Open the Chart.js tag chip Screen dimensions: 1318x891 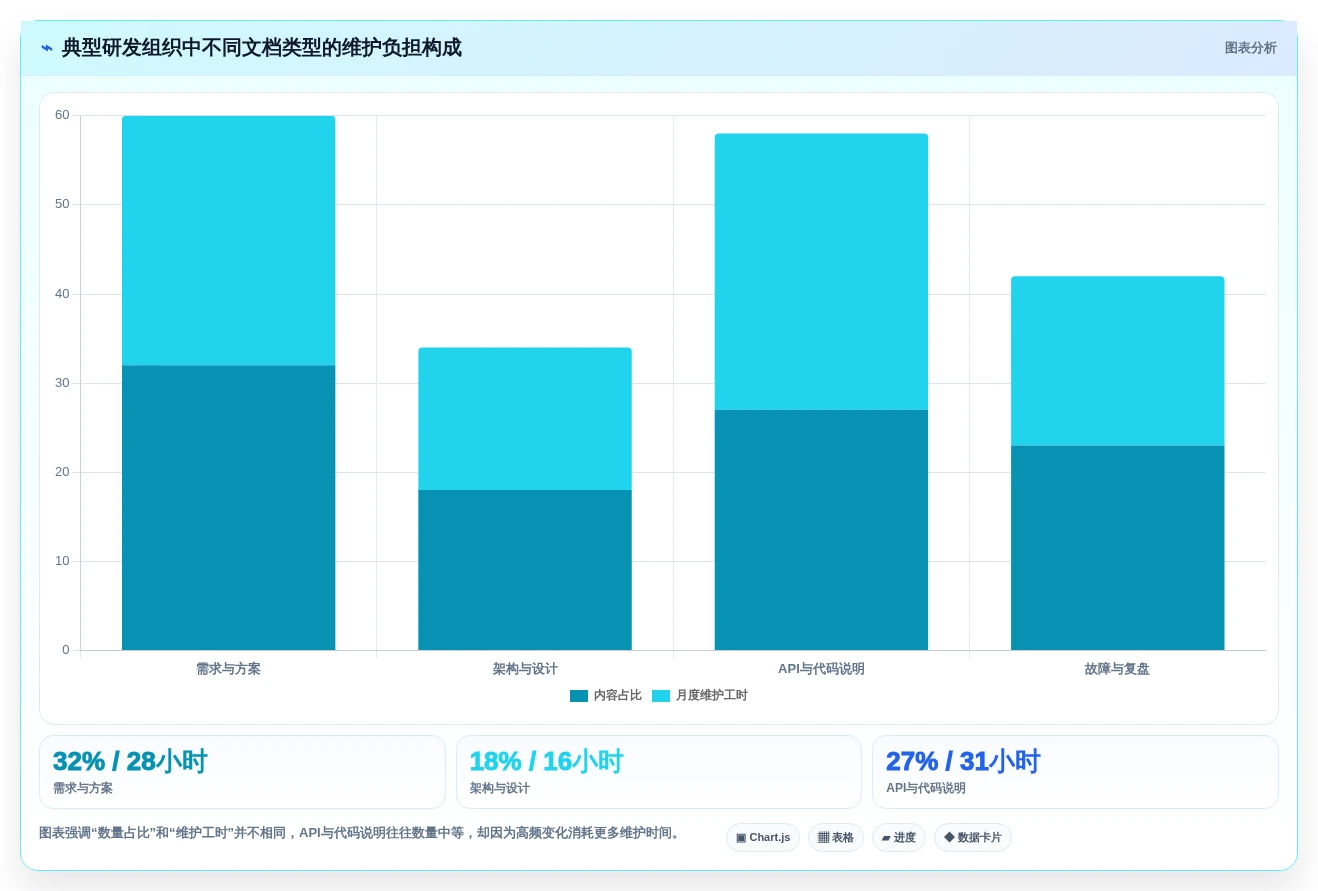(763, 837)
